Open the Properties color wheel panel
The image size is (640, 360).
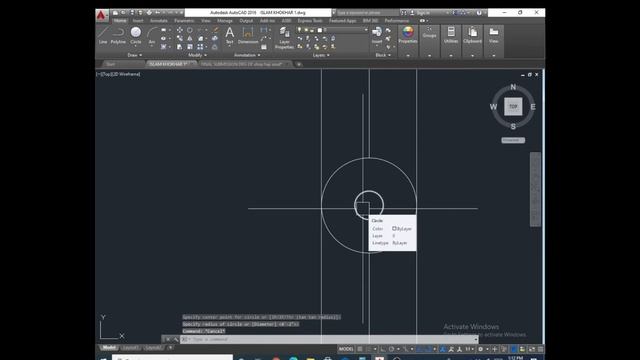(x=408, y=35)
